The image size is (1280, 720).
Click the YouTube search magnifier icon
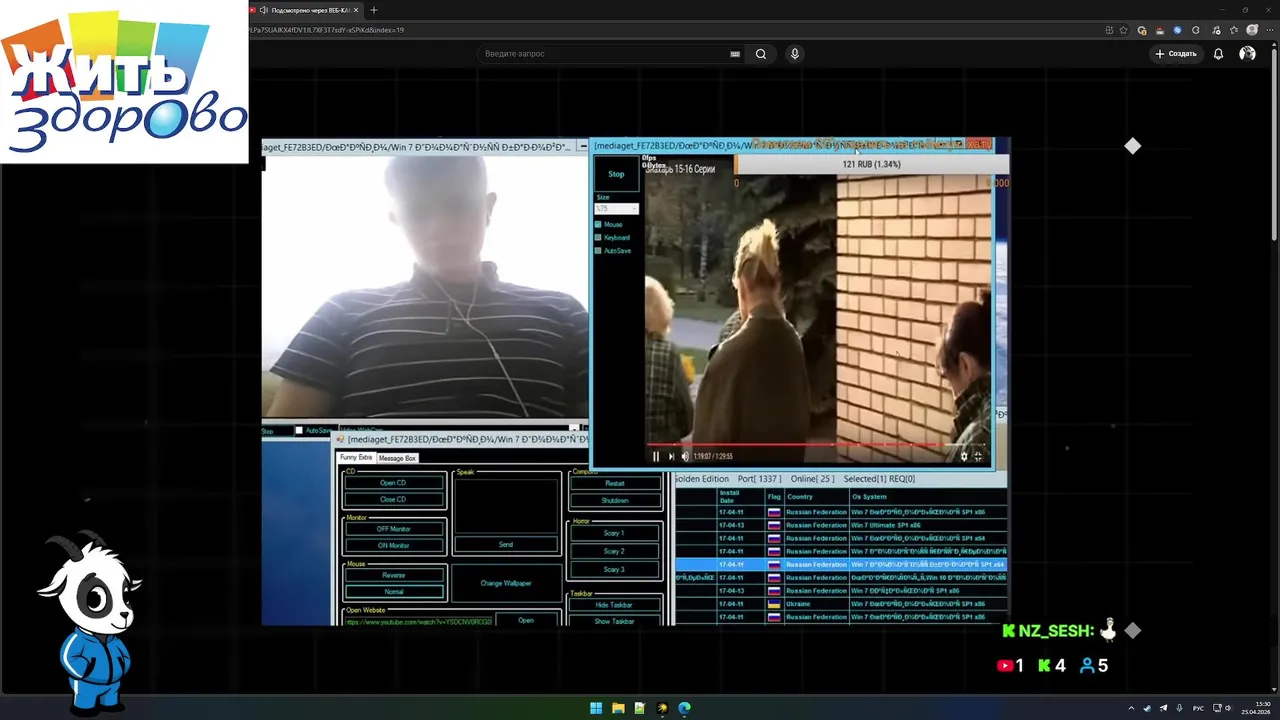761,54
